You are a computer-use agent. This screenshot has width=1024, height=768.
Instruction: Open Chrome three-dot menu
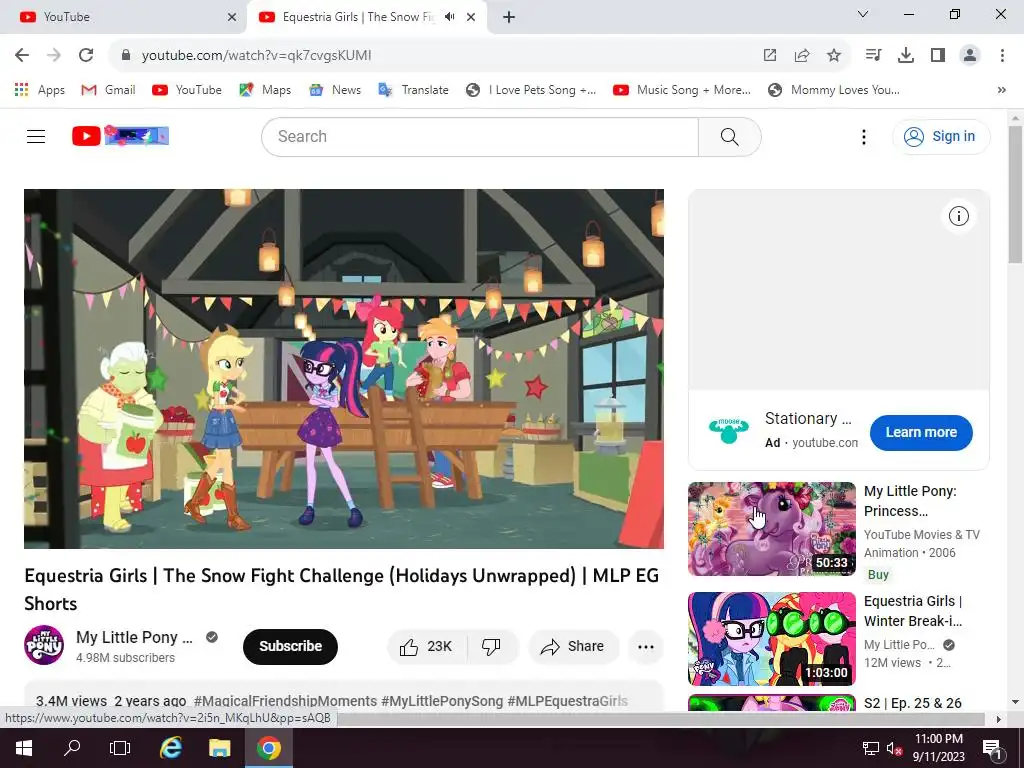pyautogui.click(x=1002, y=56)
